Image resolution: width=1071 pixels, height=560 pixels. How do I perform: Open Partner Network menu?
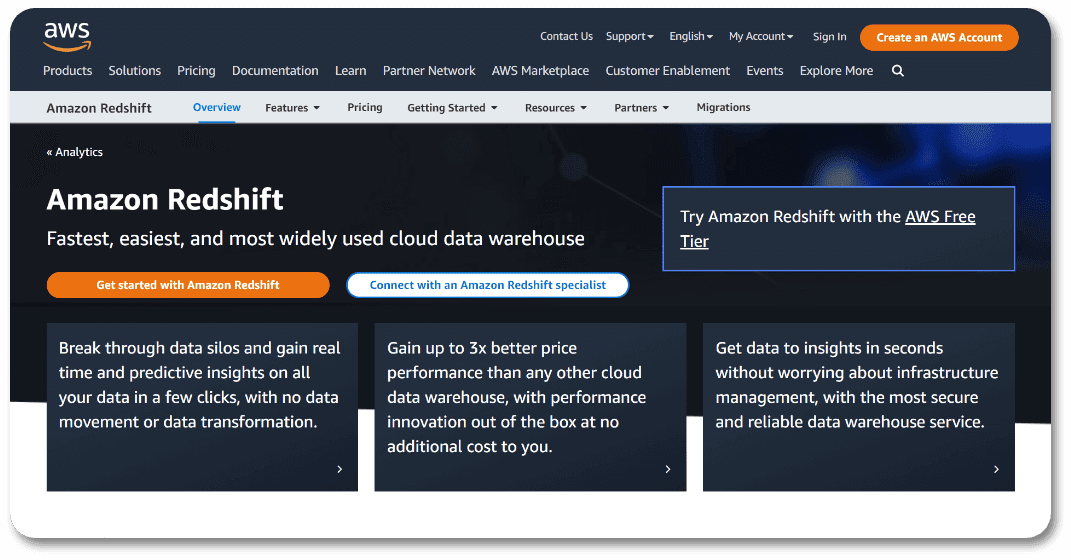(429, 70)
